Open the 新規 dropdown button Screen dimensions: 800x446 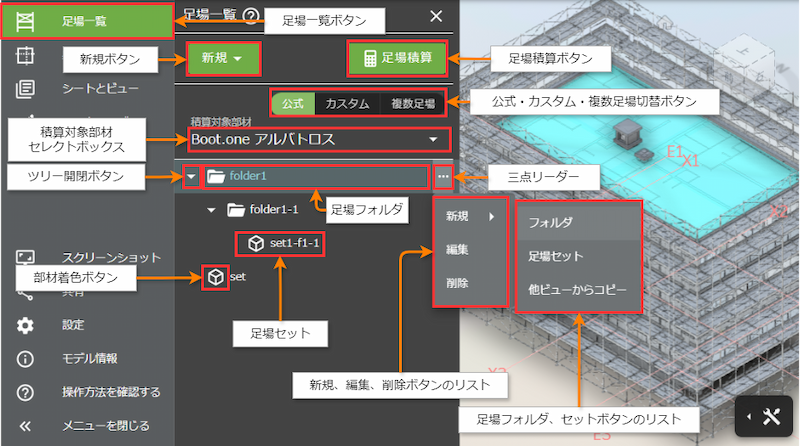click(223, 58)
